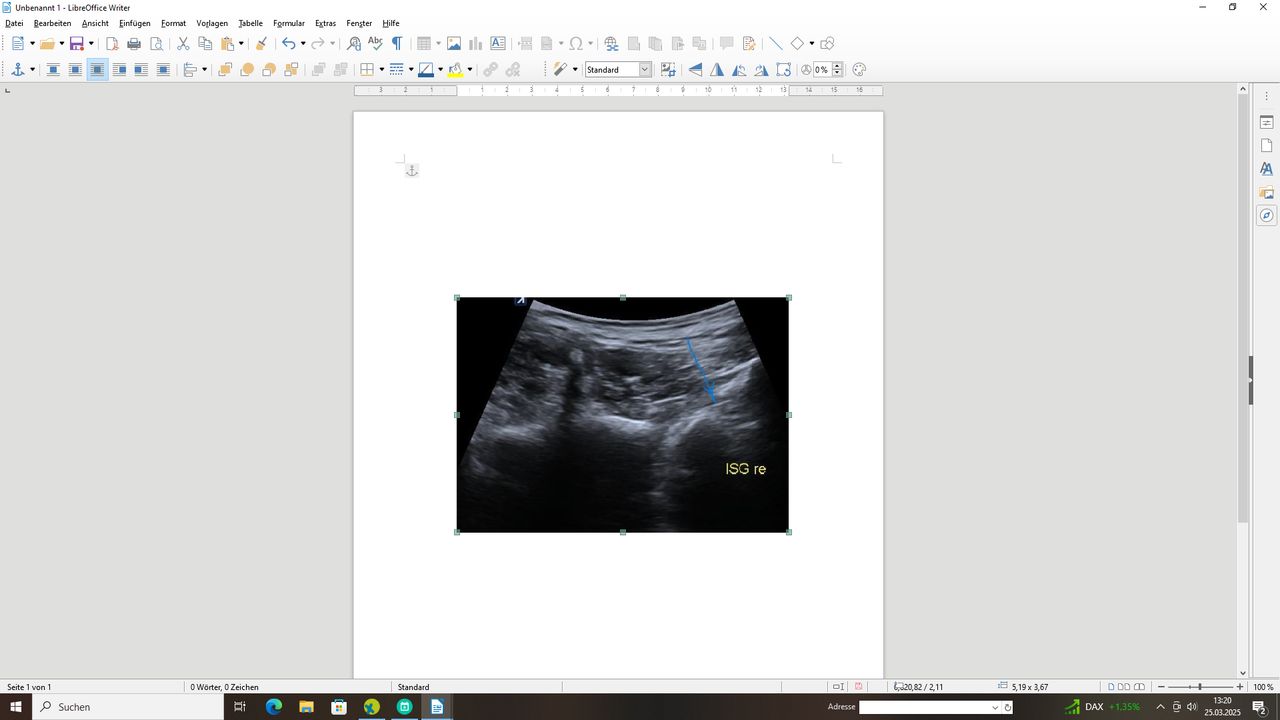Enable the Optimal wrap option

click(x=97, y=70)
